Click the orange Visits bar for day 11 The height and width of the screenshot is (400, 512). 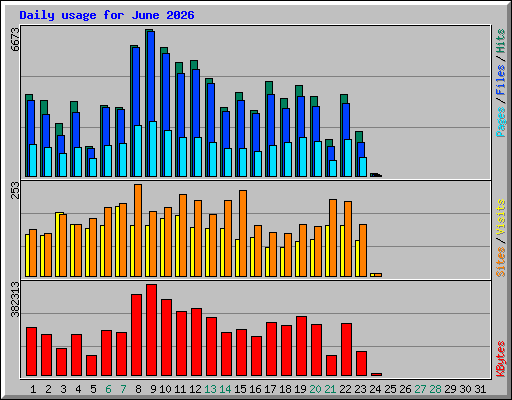[183, 235]
